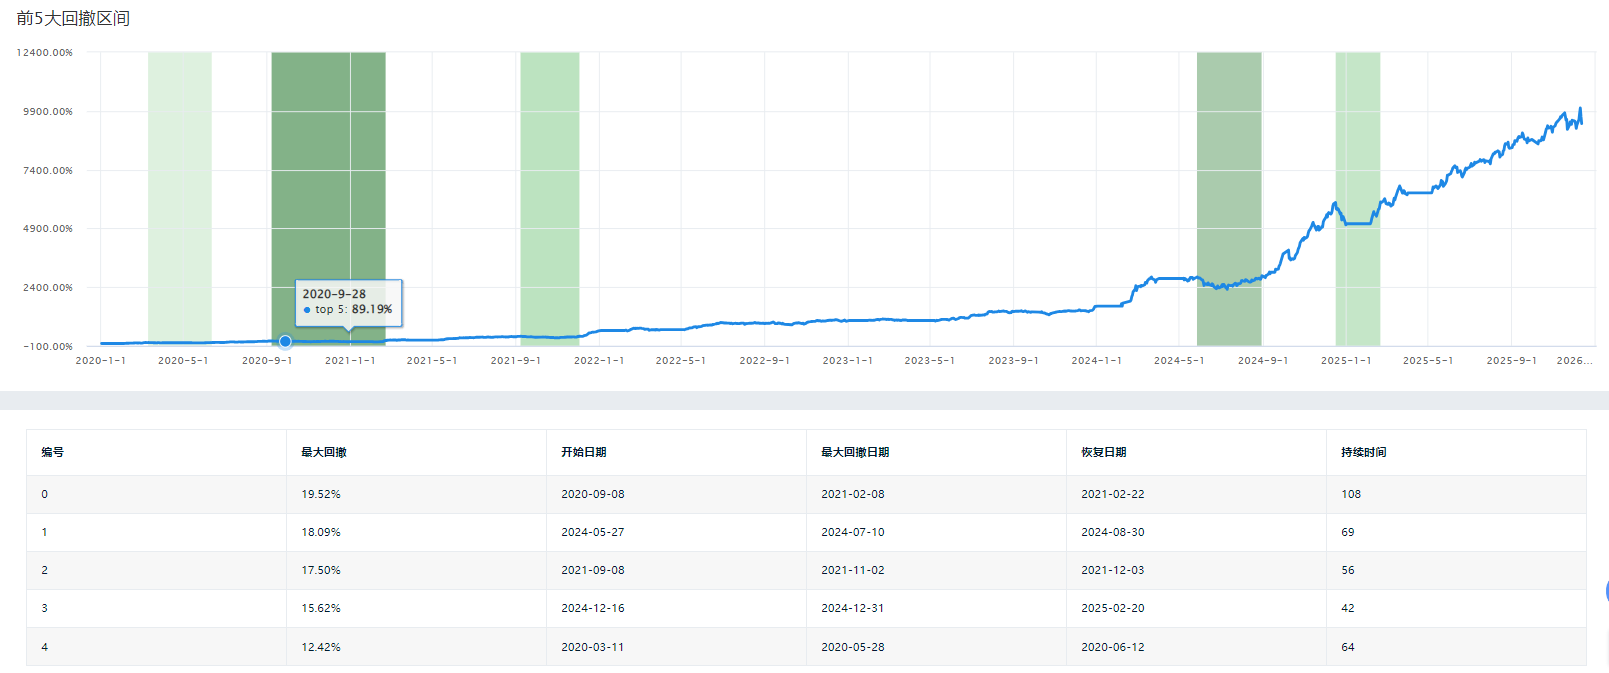The height and width of the screenshot is (673, 1609).
Task: Select the 19.52% cell in row 0
Action: [x=321, y=494]
